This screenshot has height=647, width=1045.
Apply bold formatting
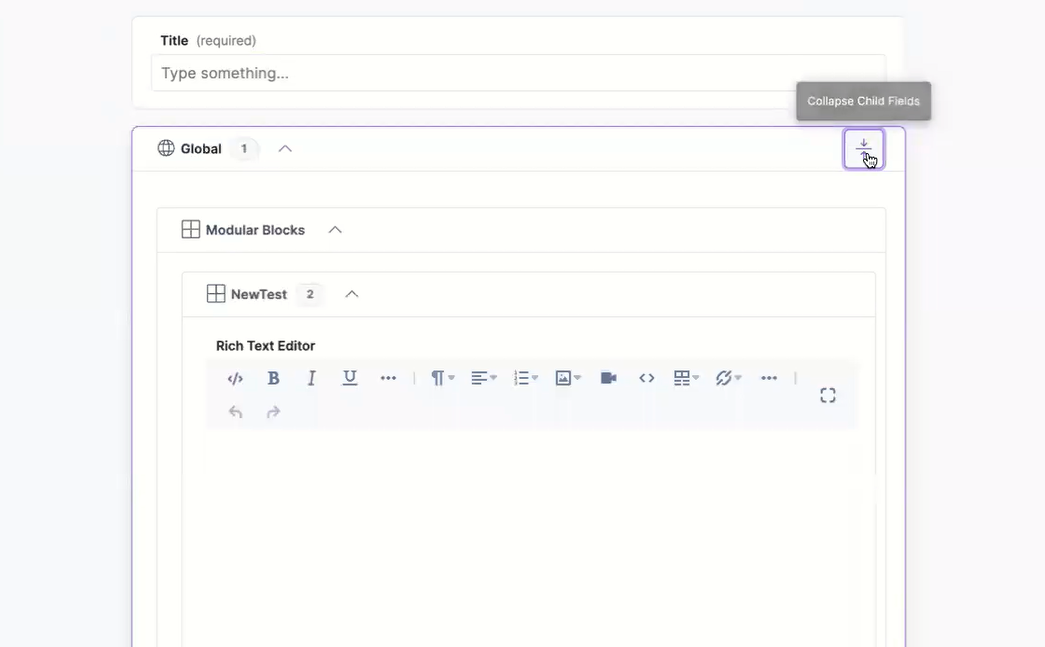273,378
